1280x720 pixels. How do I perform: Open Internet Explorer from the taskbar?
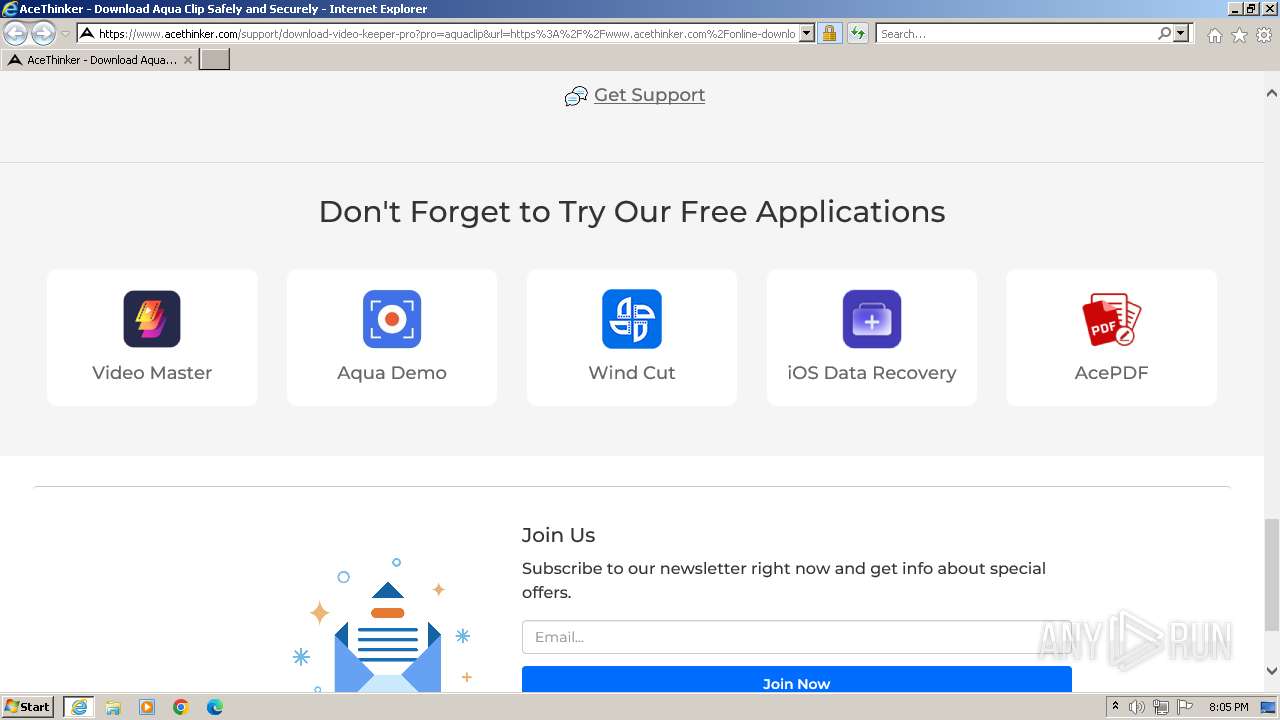(x=79, y=707)
